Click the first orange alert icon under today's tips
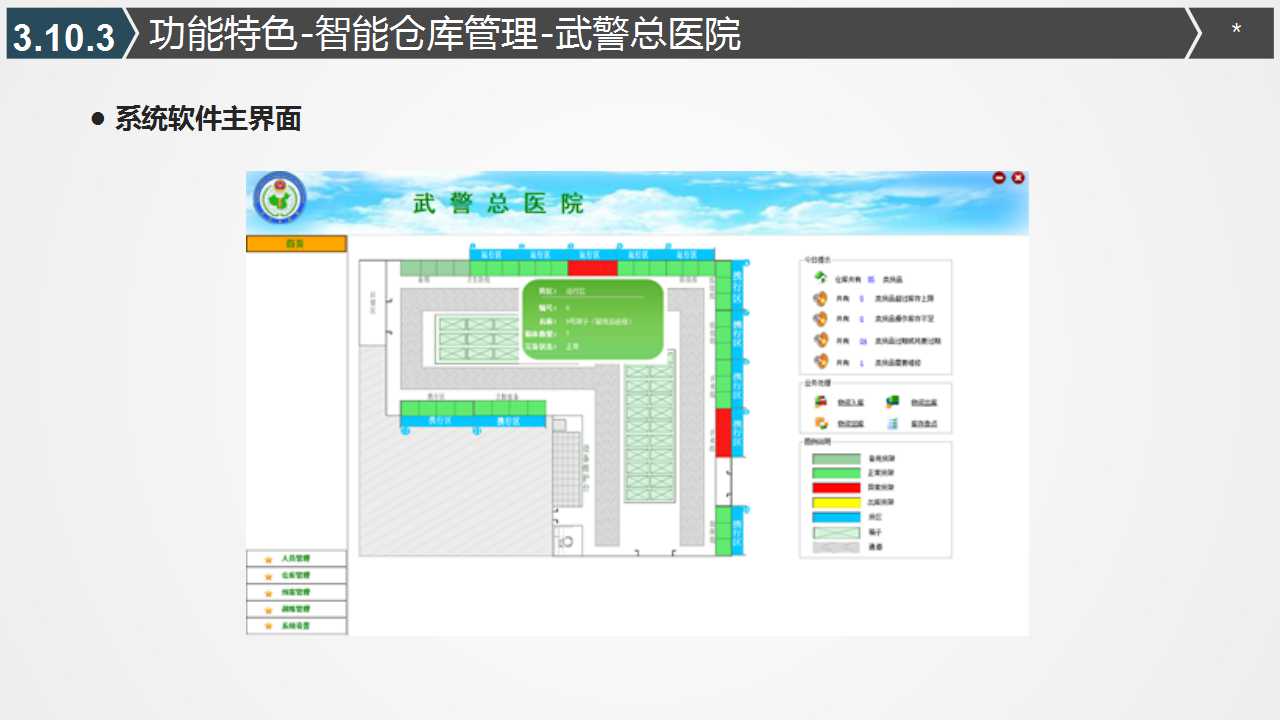The image size is (1280, 720). (x=820, y=298)
